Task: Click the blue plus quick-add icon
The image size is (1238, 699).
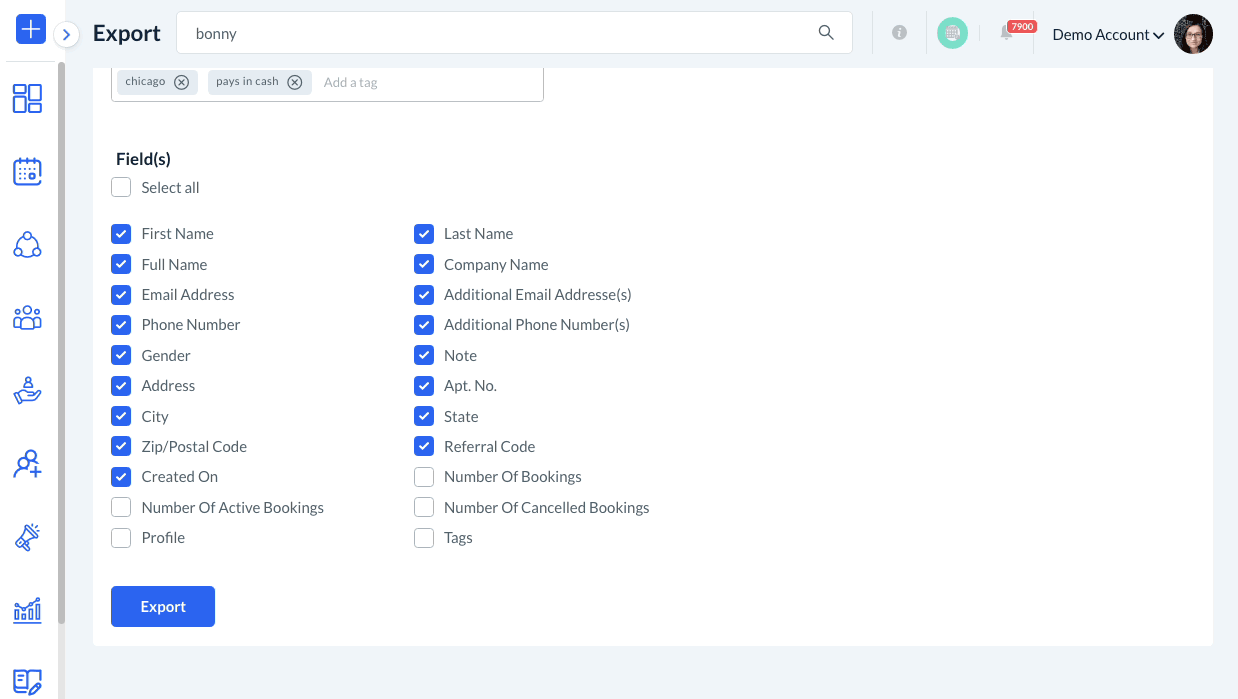Action: [x=31, y=30]
